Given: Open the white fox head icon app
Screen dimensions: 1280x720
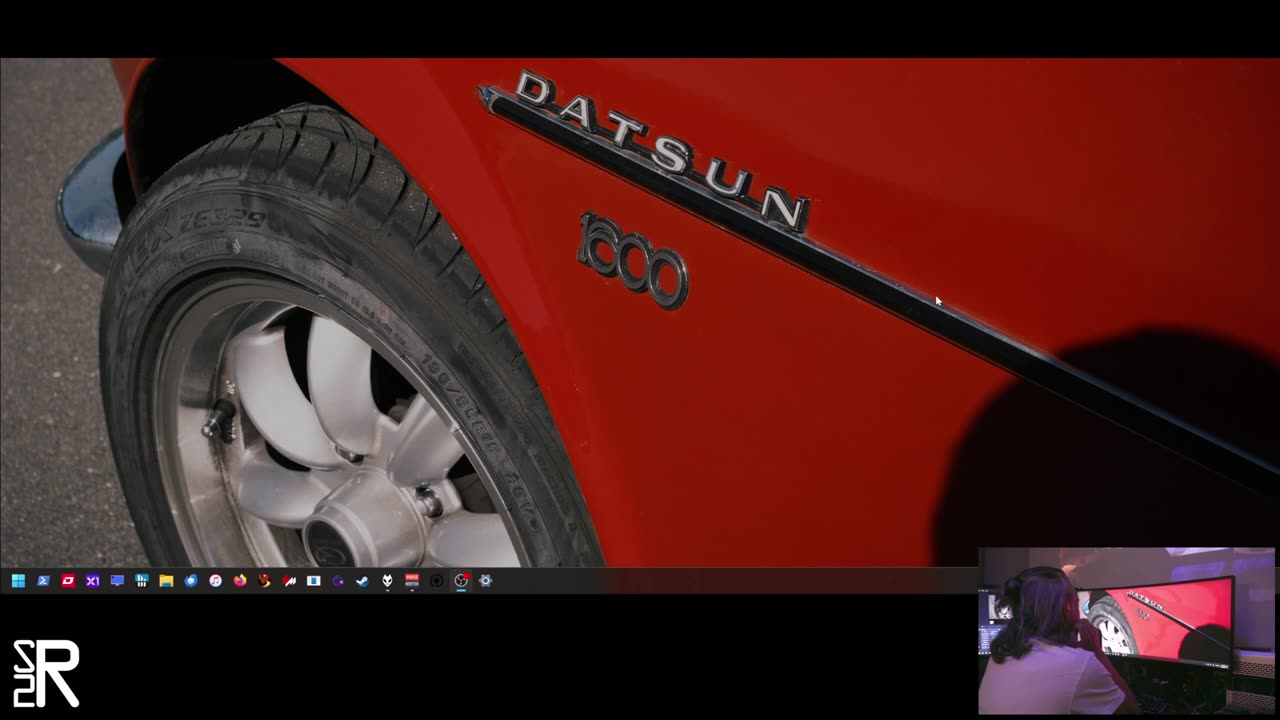Looking at the screenshot, I should click(387, 580).
